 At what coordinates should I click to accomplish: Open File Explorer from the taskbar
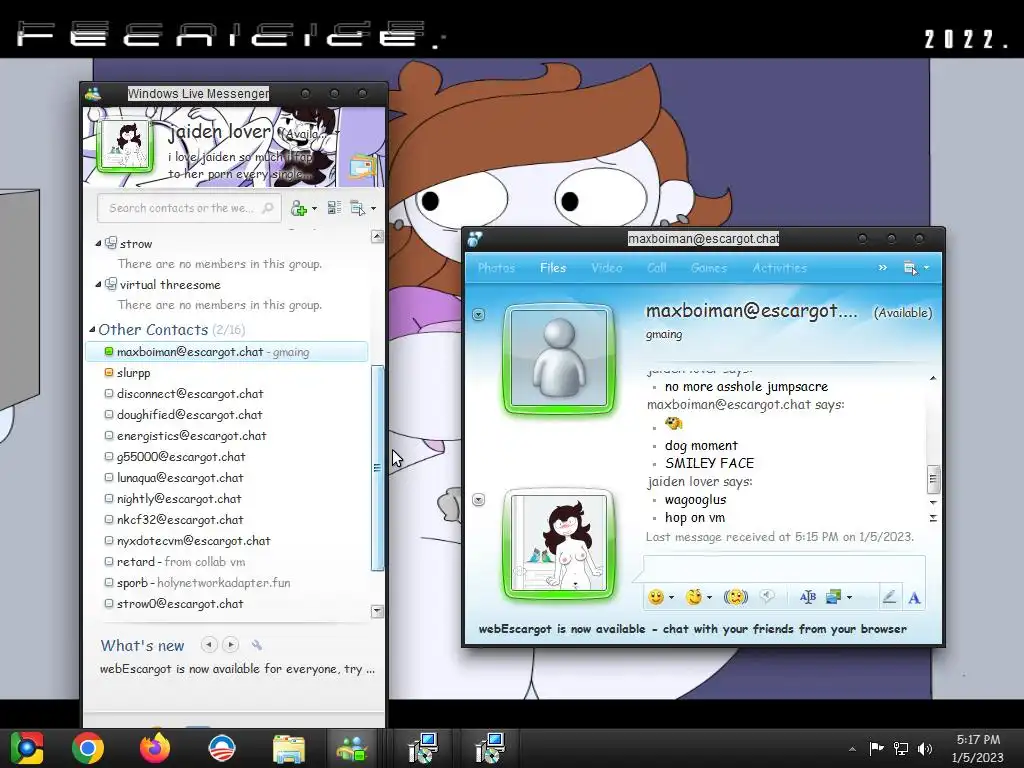pyautogui.click(x=289, y=748)
